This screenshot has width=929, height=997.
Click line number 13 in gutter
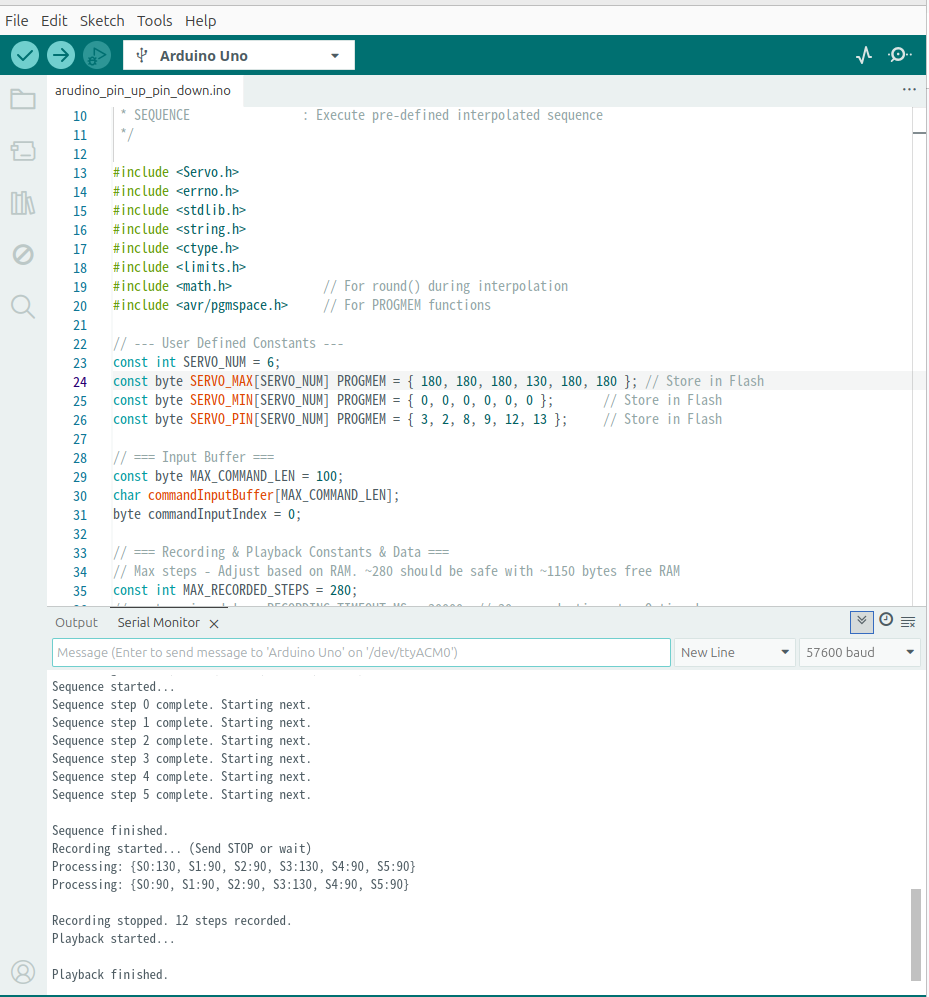[79, 173]
